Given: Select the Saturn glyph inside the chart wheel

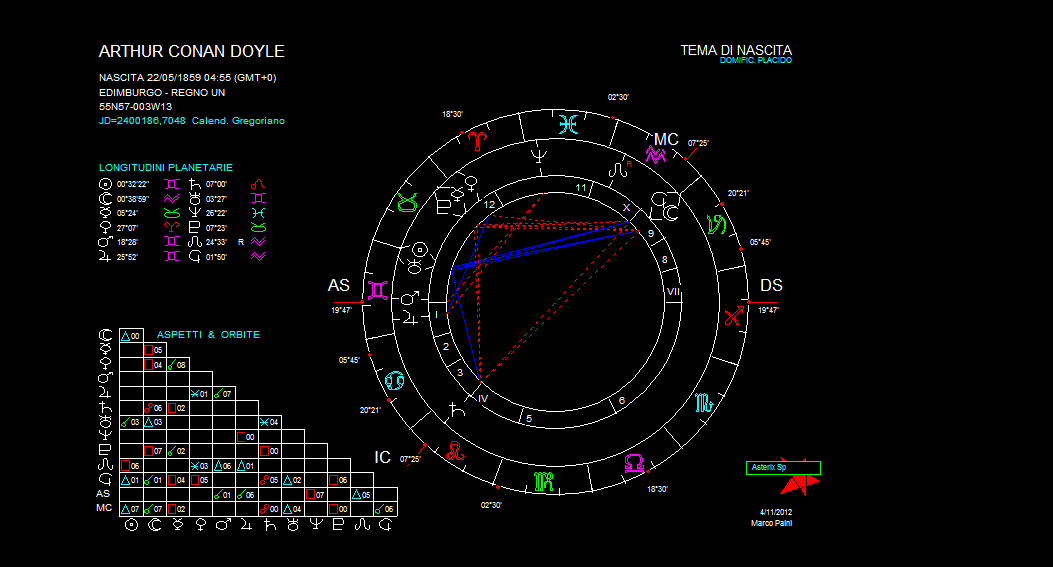Looking at the screenshot, I should coord(457,408).
